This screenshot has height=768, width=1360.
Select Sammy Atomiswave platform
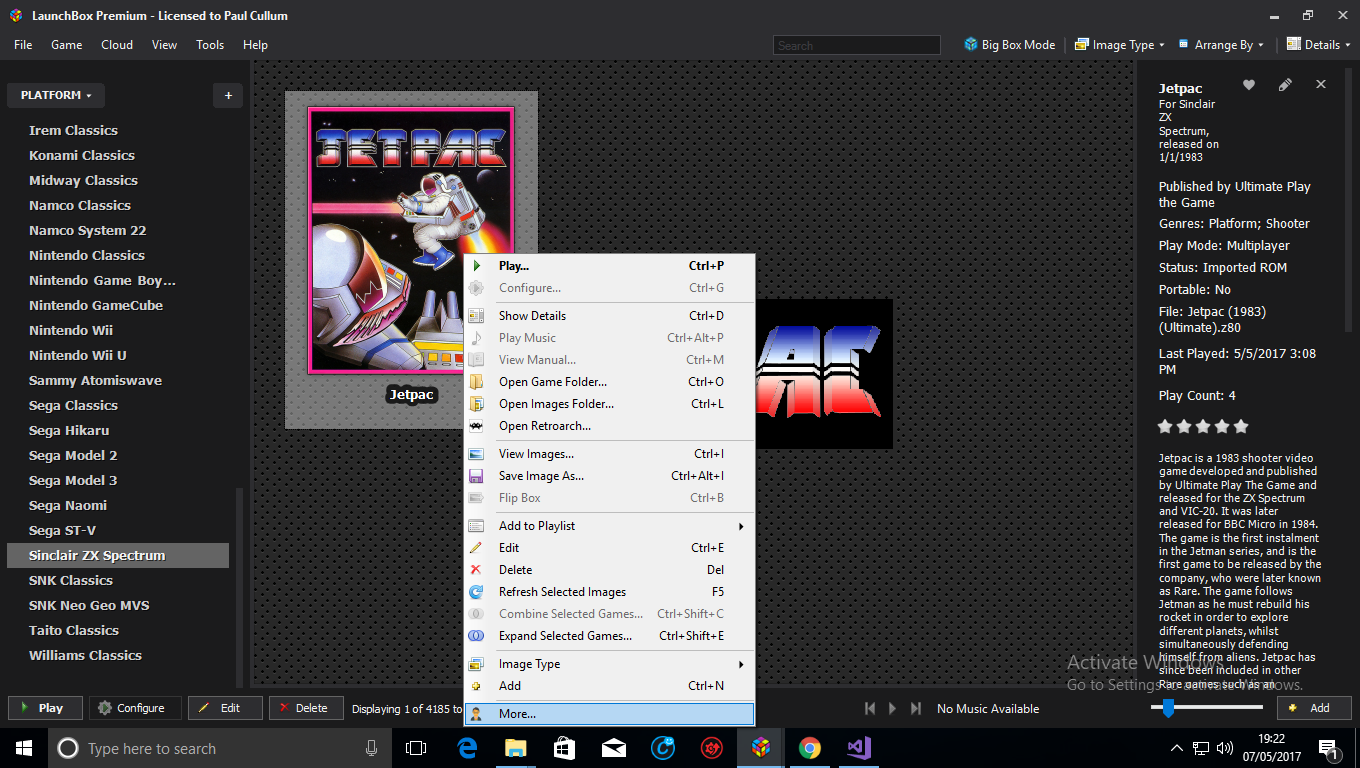click(x=95, y=380)
